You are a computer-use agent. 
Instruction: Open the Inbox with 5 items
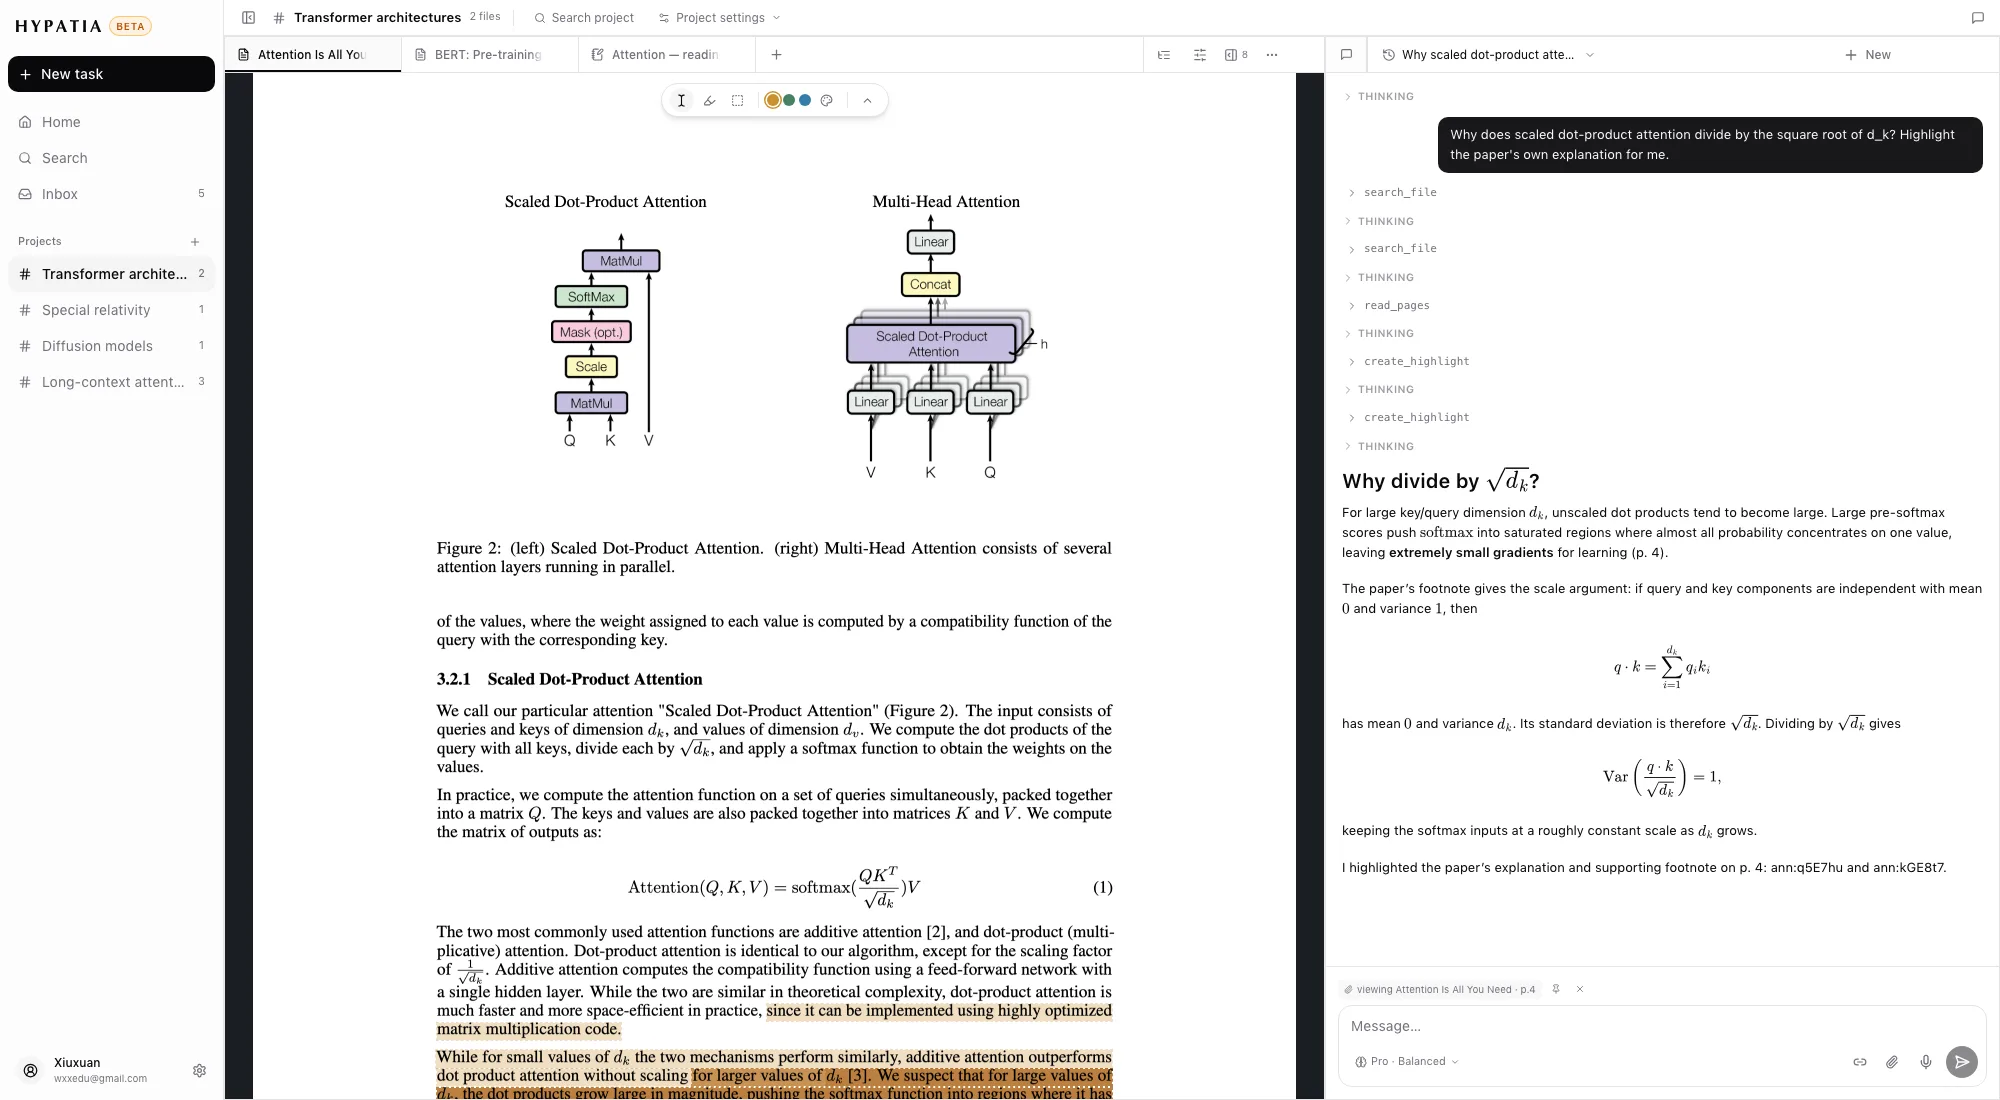111,194
